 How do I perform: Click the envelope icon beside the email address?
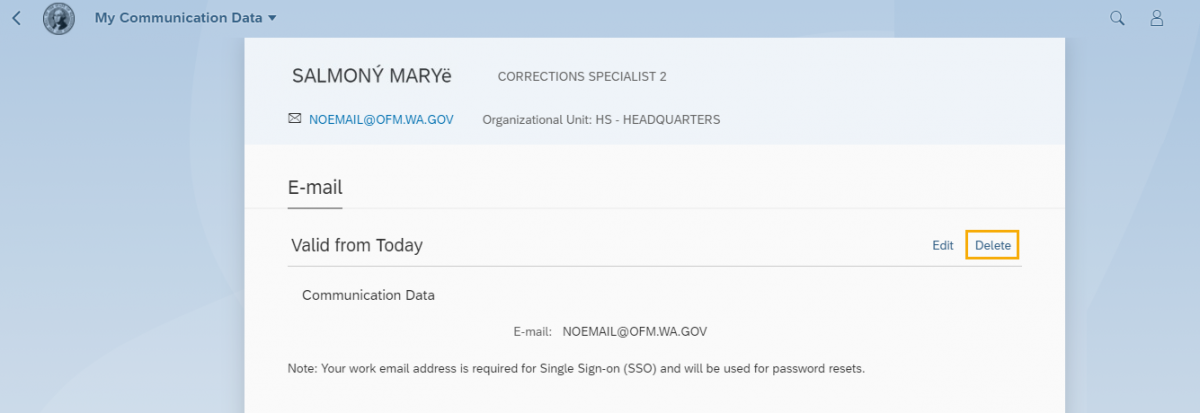point(294,118)
